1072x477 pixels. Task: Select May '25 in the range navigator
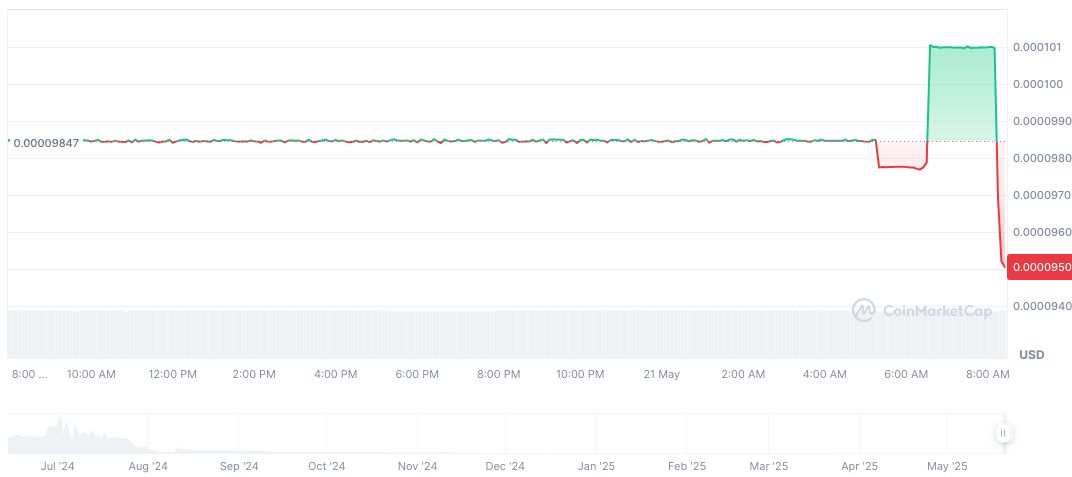[x=947, y=466]
